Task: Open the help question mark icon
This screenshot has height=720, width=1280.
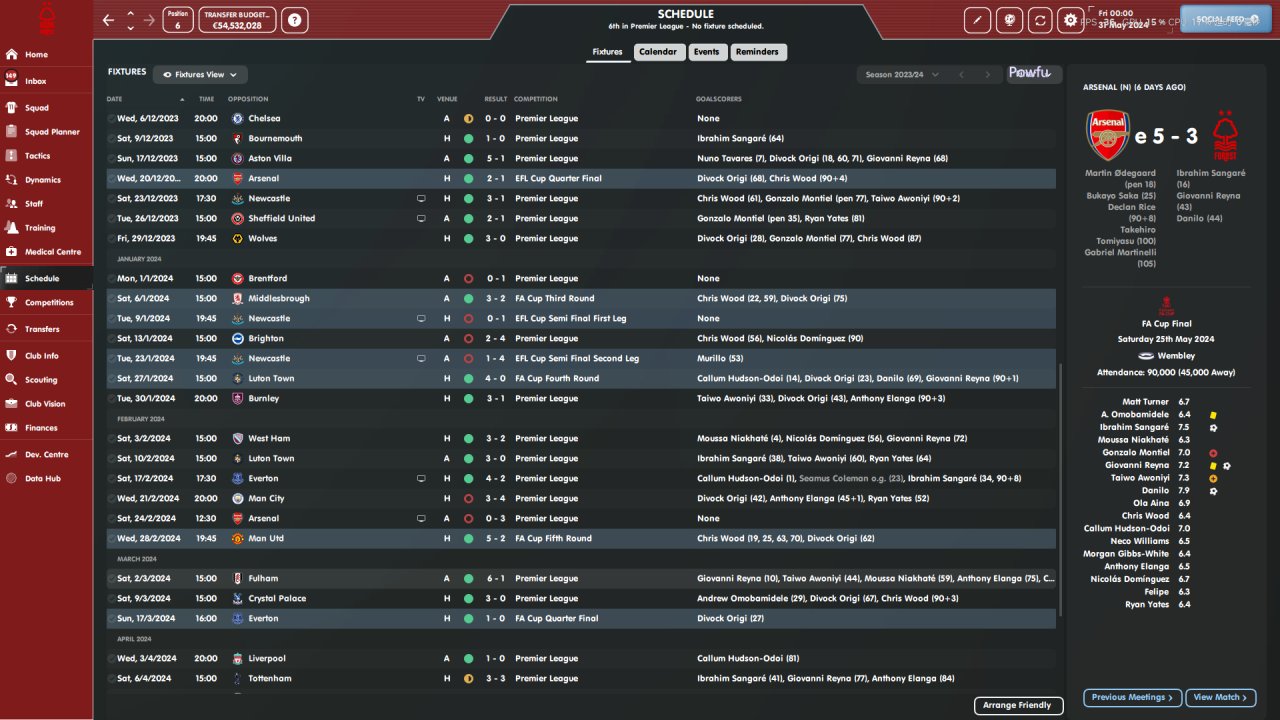Action: 294,19
